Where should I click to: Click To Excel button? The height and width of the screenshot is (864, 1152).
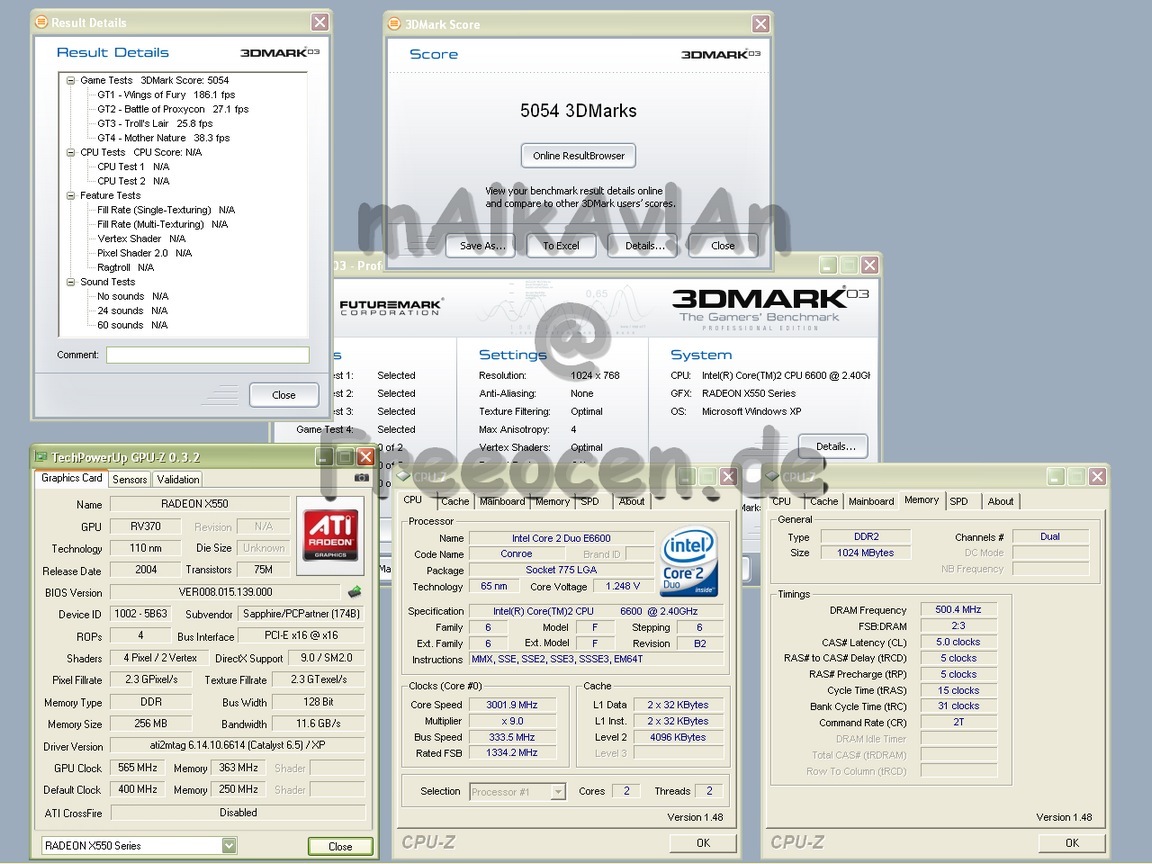tap(561, 246)
